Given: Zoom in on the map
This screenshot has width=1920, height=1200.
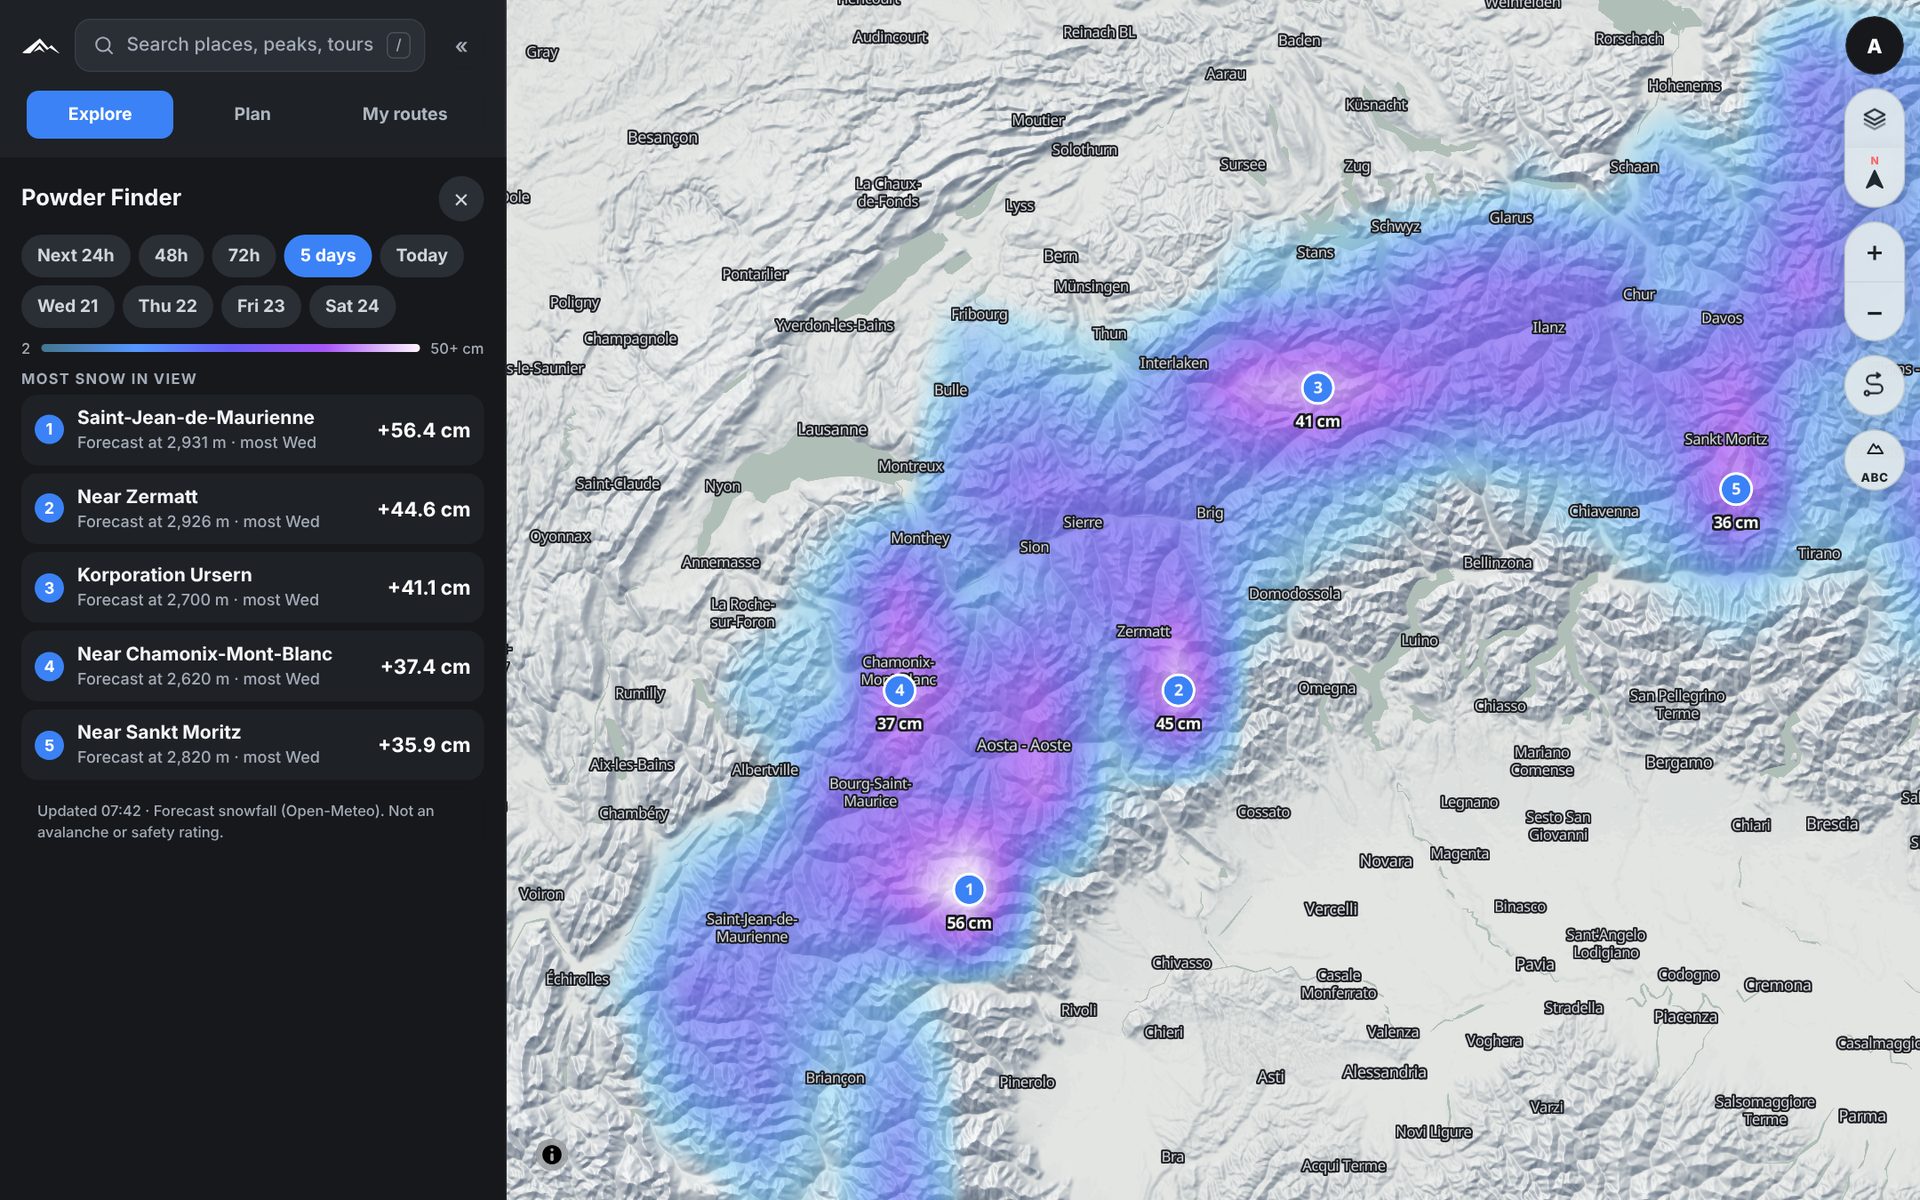Looking at the screenshot, I should 1874,253.
